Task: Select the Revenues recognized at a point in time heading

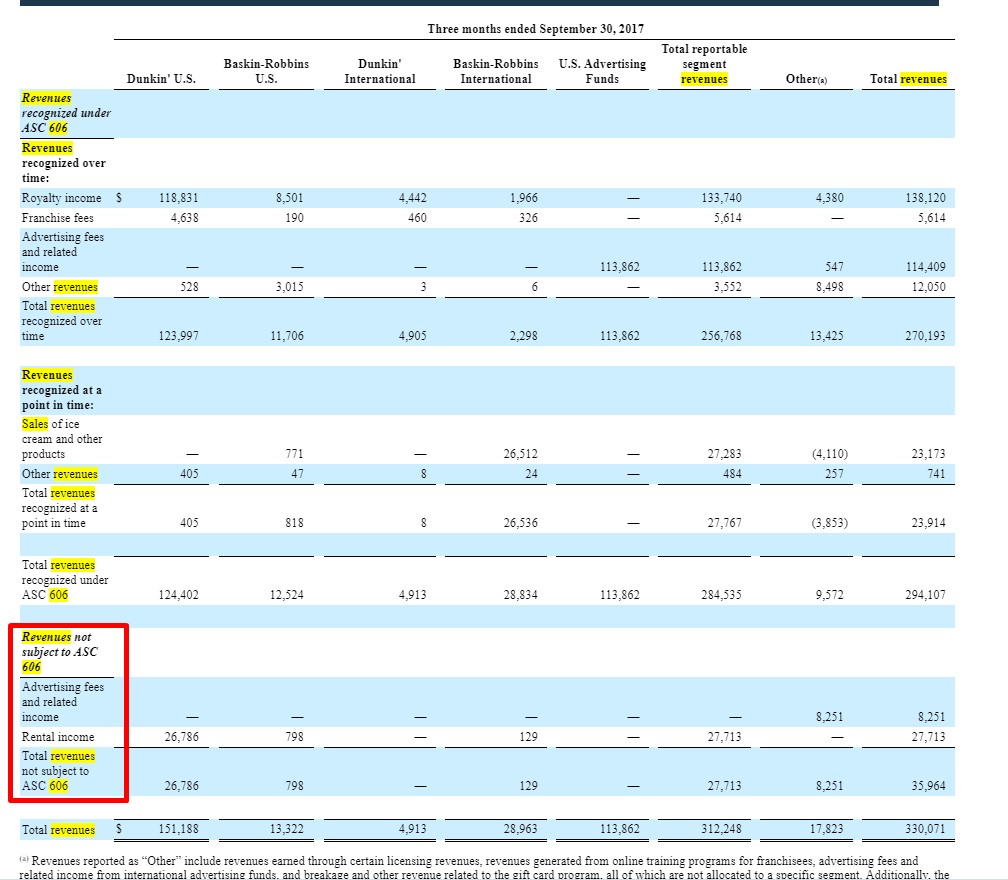Action: pos(62,390)
